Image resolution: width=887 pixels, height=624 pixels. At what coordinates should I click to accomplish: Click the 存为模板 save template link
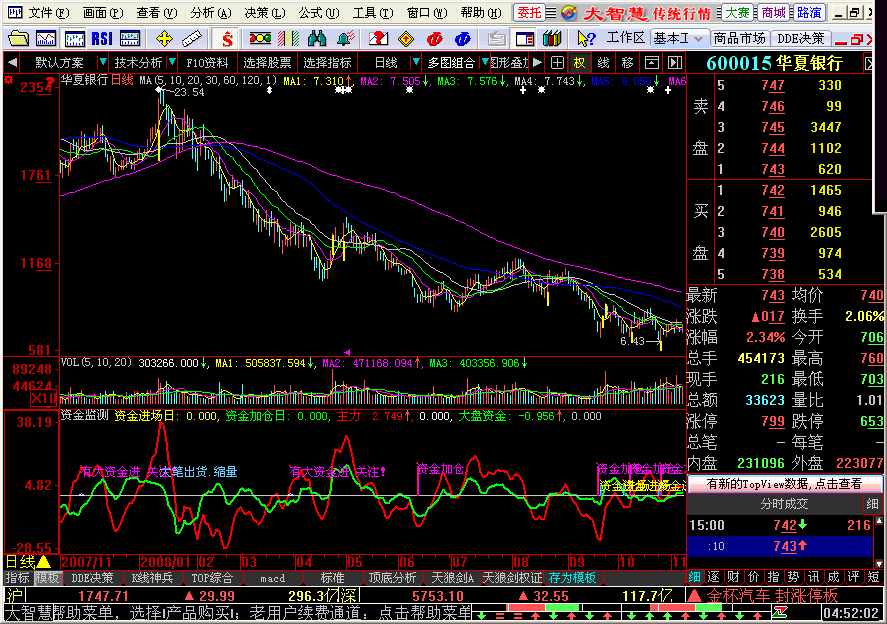pyautogui.click(x=572, y=578)
